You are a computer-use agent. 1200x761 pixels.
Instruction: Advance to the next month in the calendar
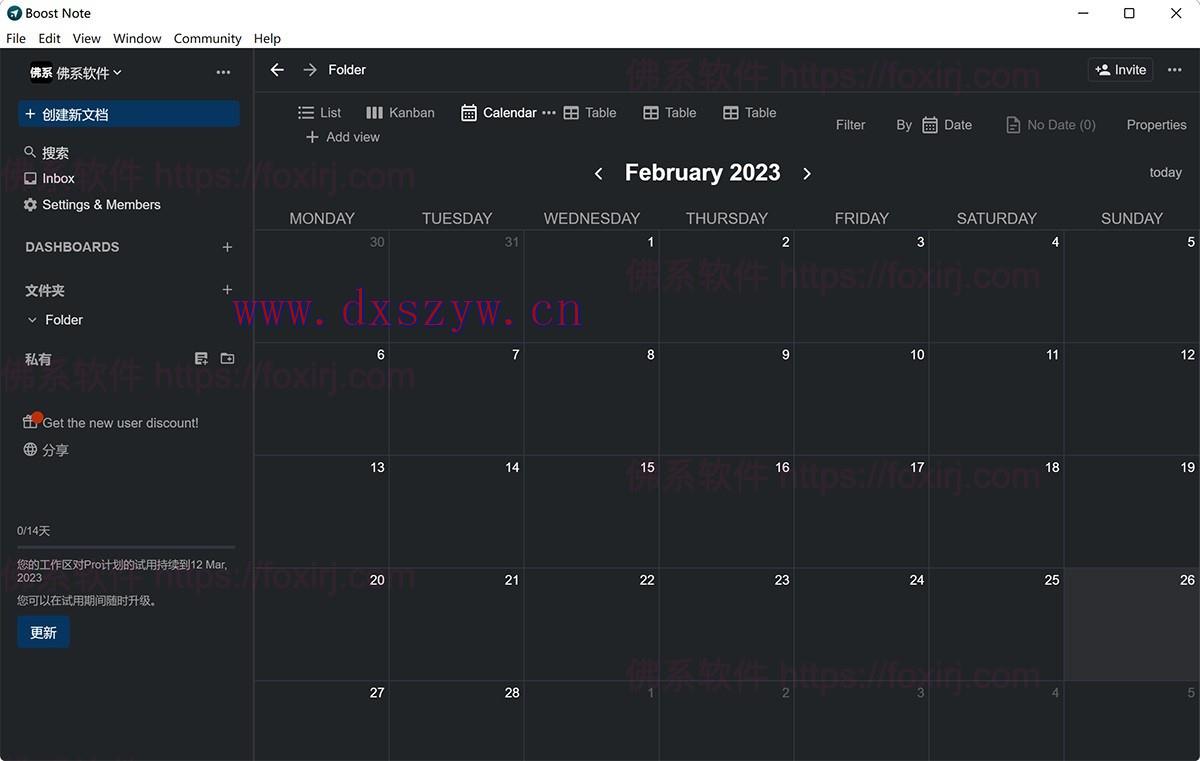(807, 173)
